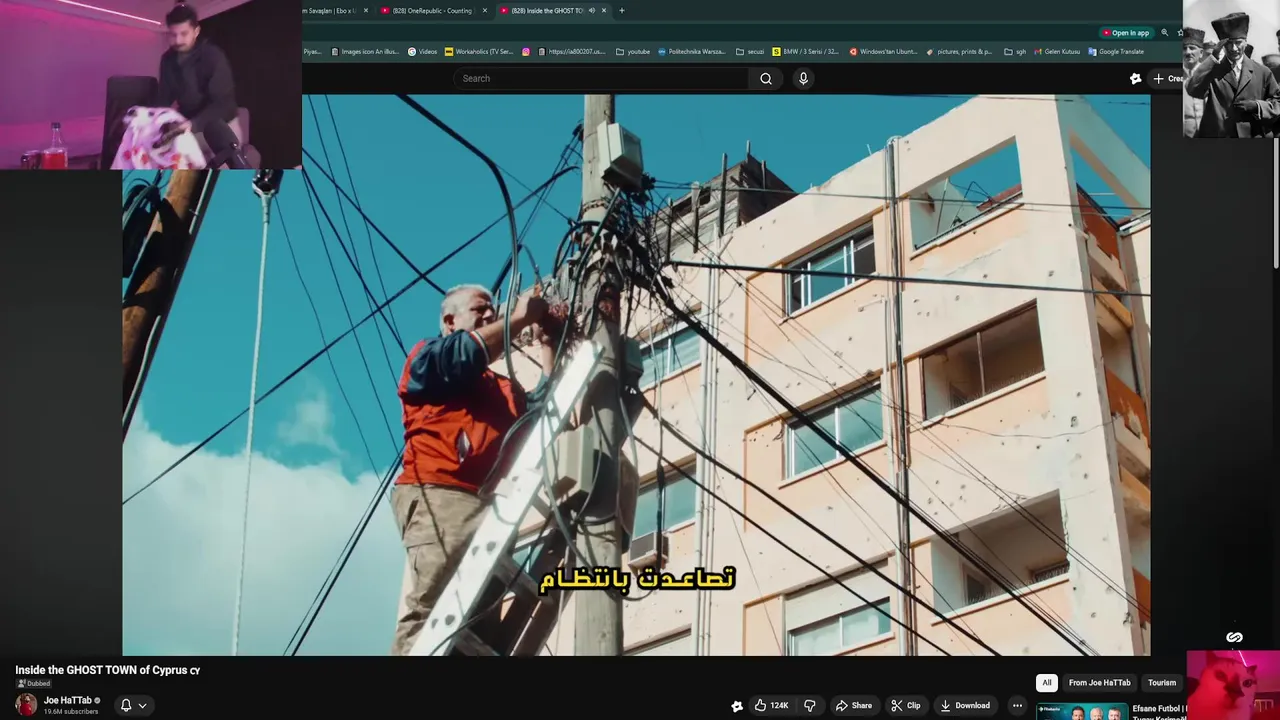This screenshot has width=1280, height=720.
Task: Dislike the video with thumbs-down
Action: [x=810, y=705]
